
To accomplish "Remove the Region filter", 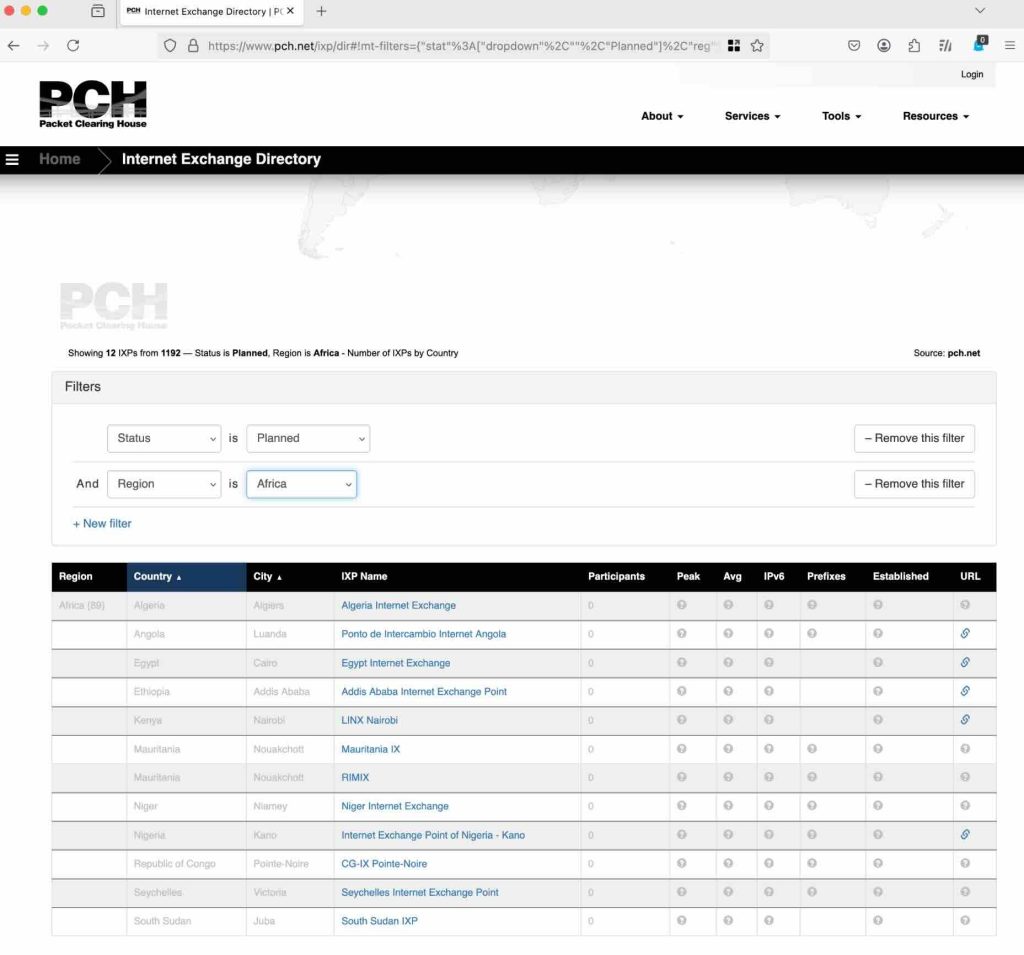I will (914, 484).
